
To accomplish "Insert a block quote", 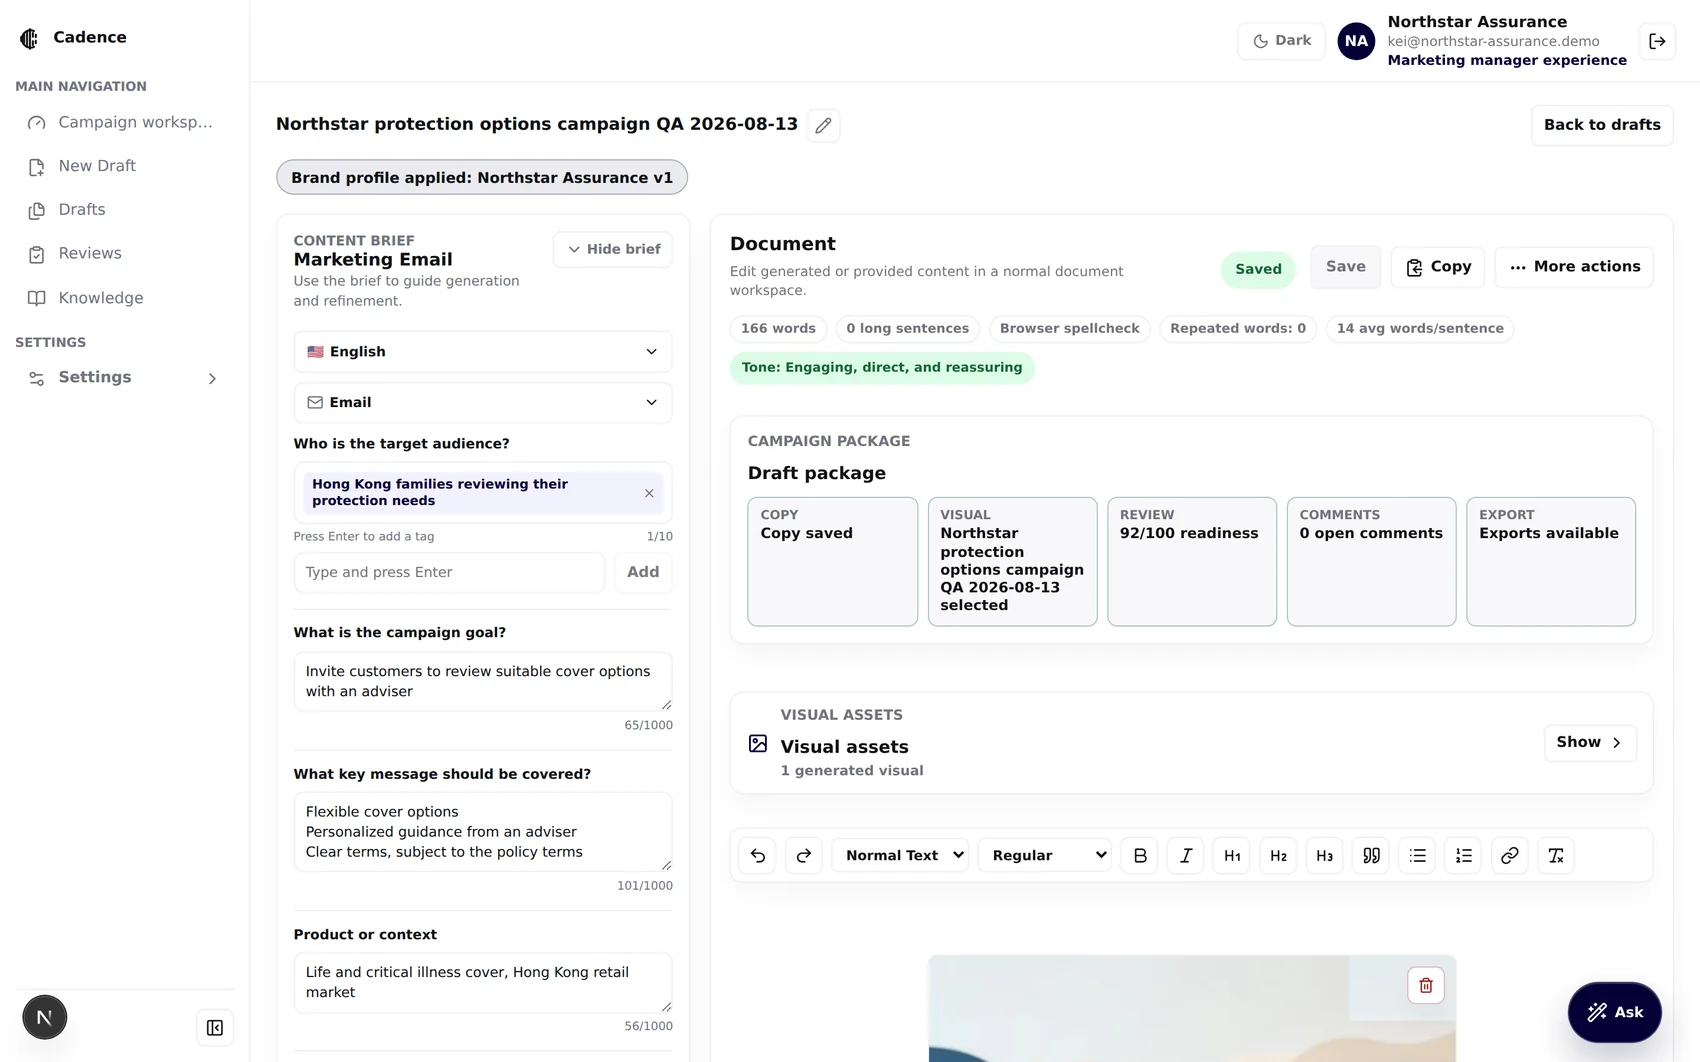I will pyautogui.click(x=1371, y=856).
